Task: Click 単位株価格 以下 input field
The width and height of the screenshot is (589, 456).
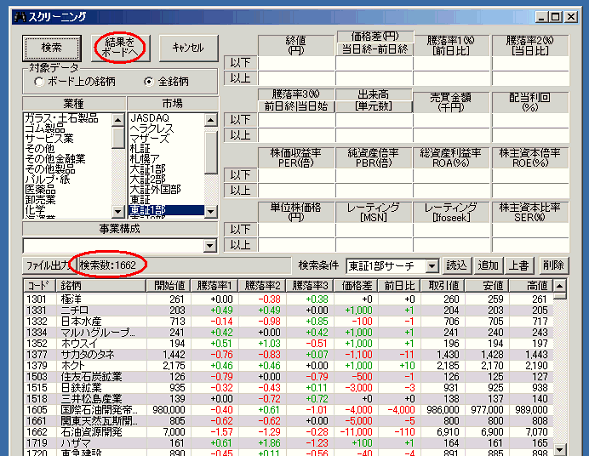Action: pyautogui.click(x=296, y=230)
